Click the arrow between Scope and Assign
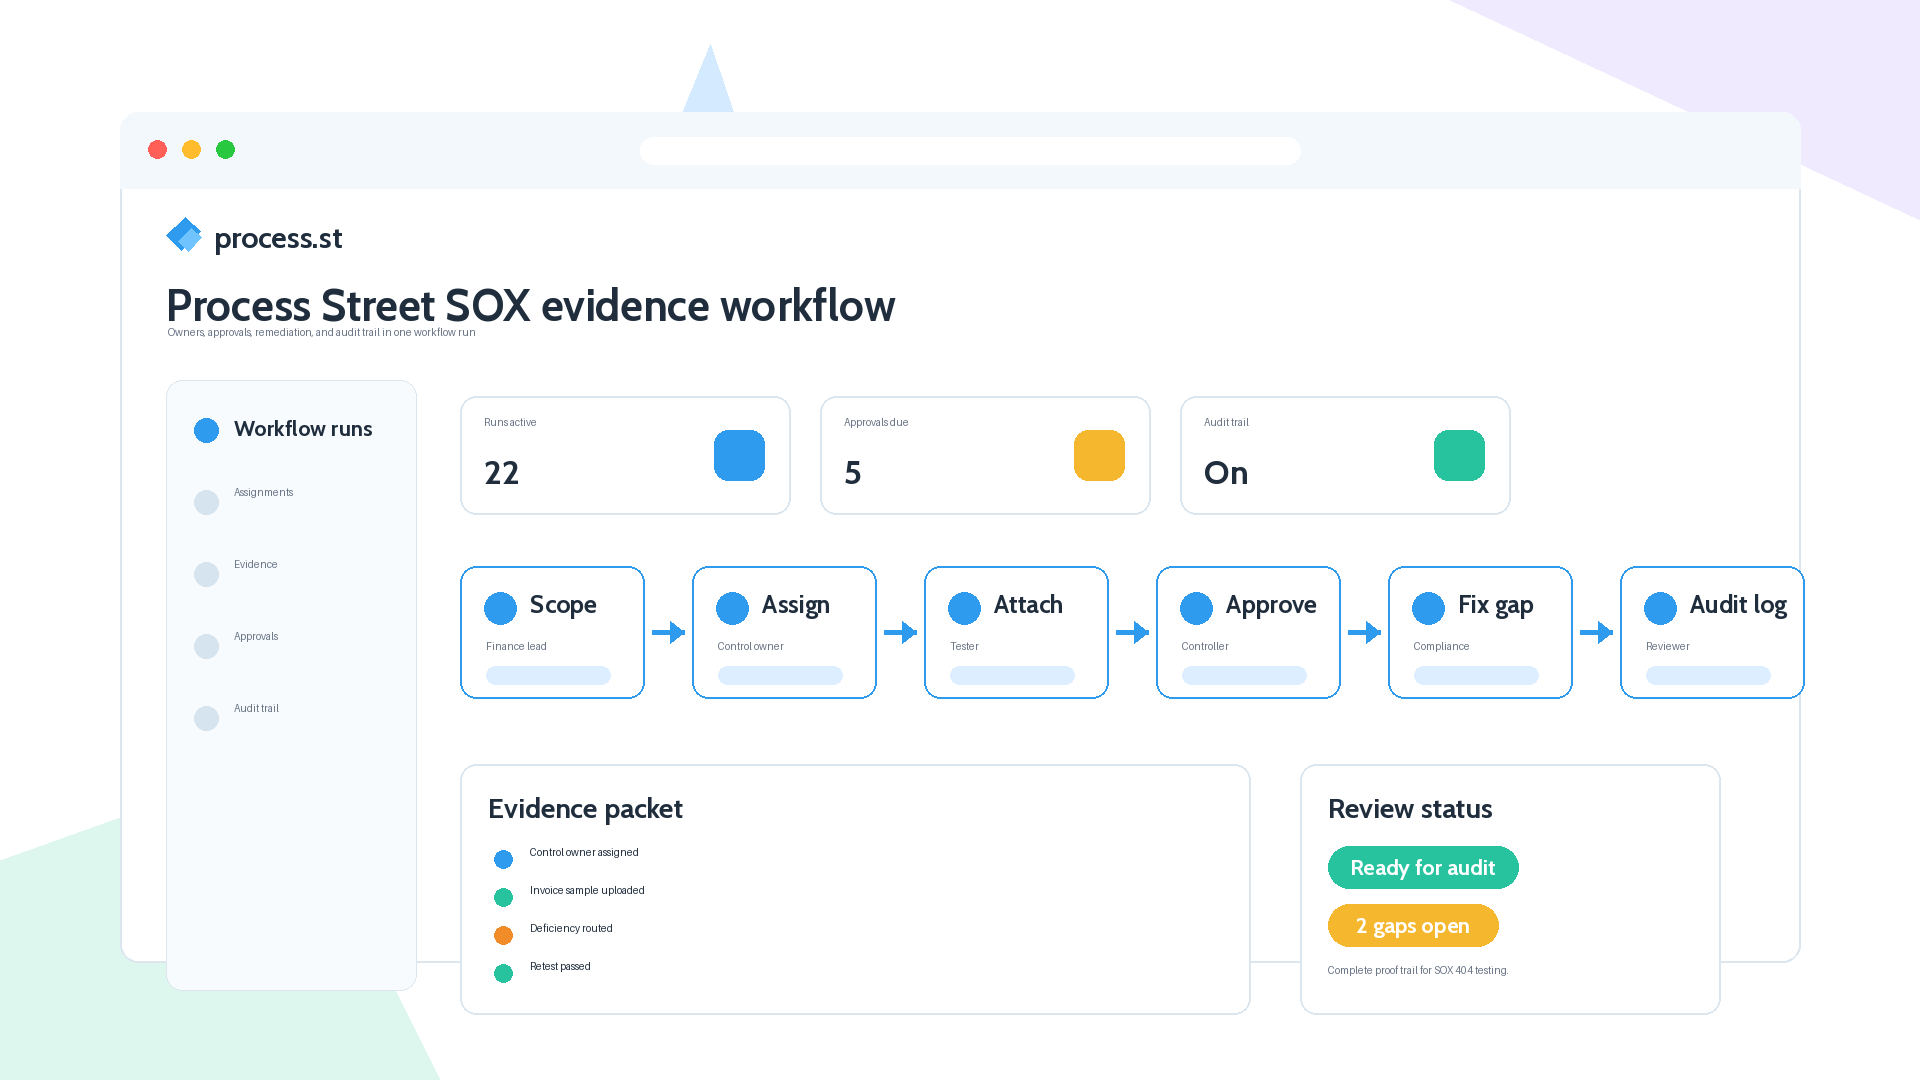The width and height of the screenshot is (1920, 1080). pyautogui.click(x=668, y=632)
